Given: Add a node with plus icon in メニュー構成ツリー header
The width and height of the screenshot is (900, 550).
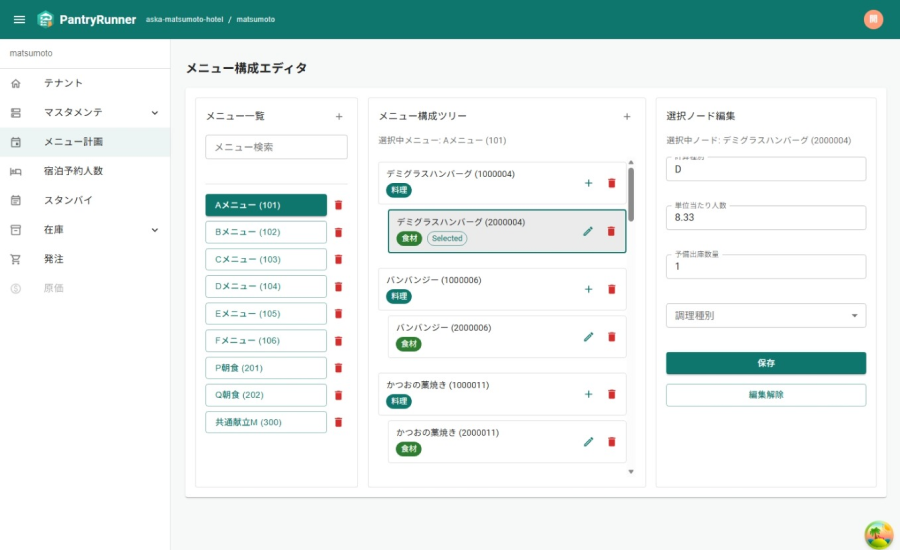Looking at the screenshot, I should tap(627, 117).
